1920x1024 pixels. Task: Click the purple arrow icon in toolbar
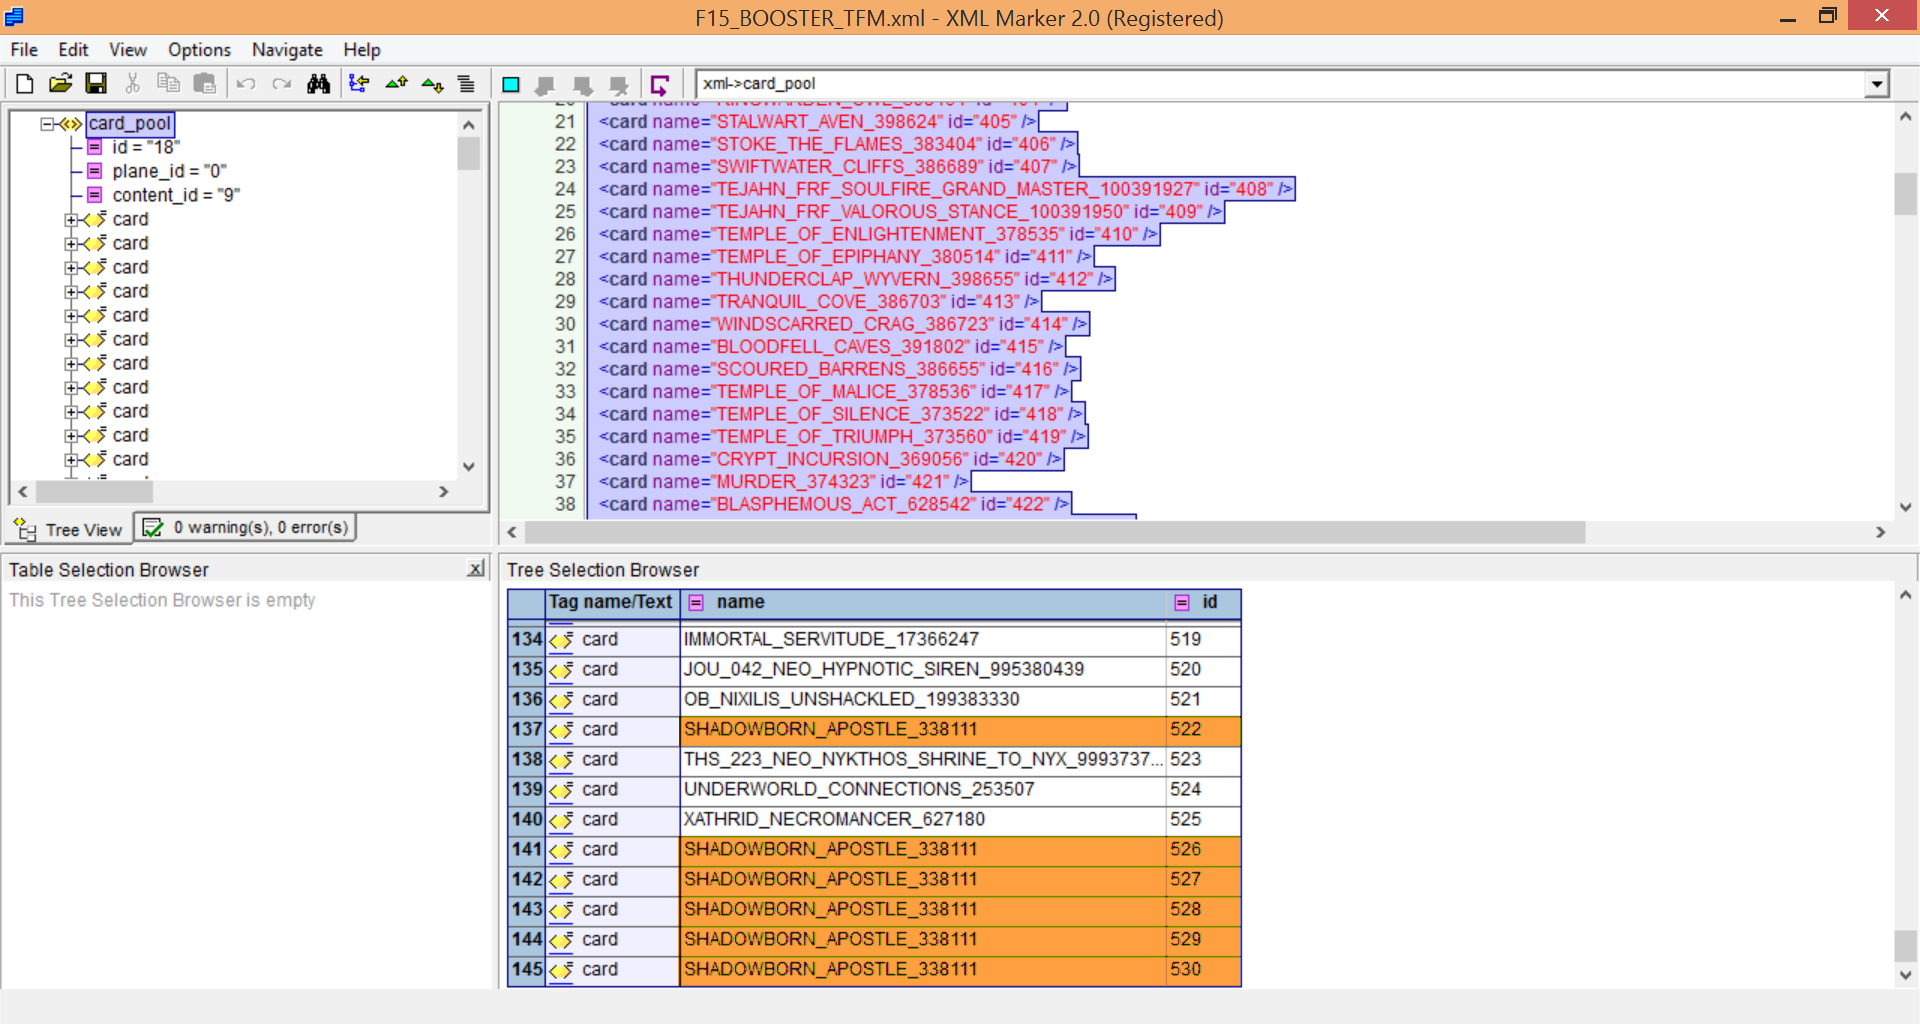(x=659, y=85)
